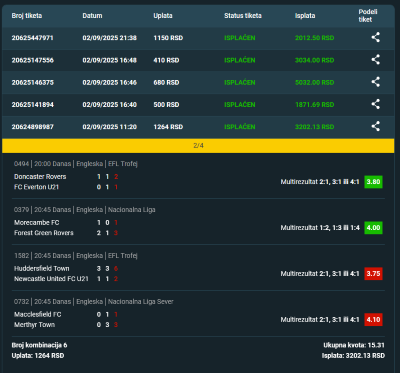Share ticket 20625146375
This screenshot has width=400, height=373.
pyautogui.click(x=376, y=82)
